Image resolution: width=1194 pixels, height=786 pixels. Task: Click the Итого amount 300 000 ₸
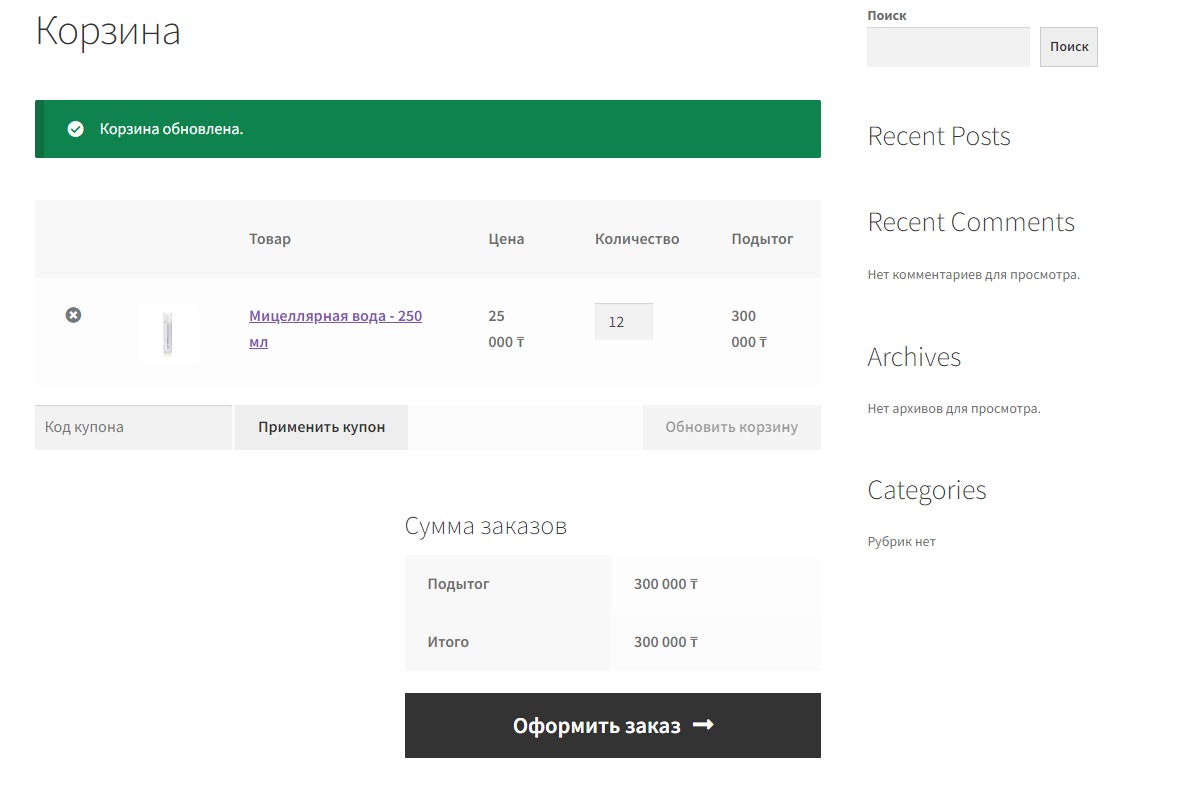click(666, 642)
